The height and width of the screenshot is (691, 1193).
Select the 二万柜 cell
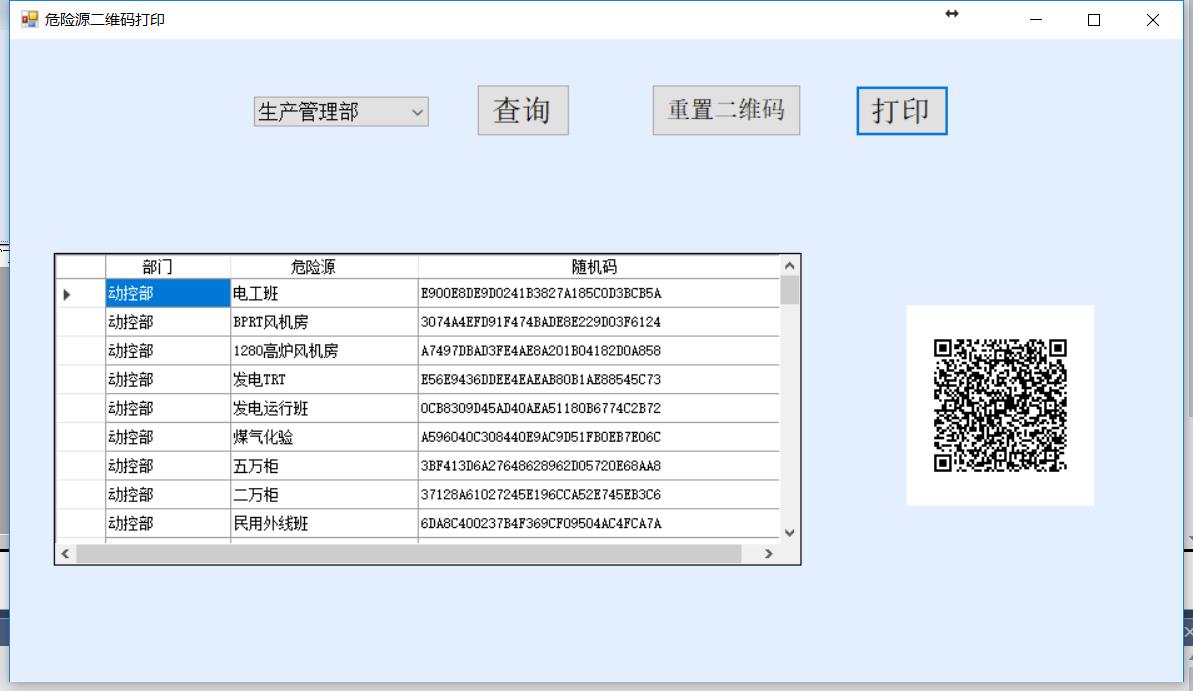click(324, 495)
